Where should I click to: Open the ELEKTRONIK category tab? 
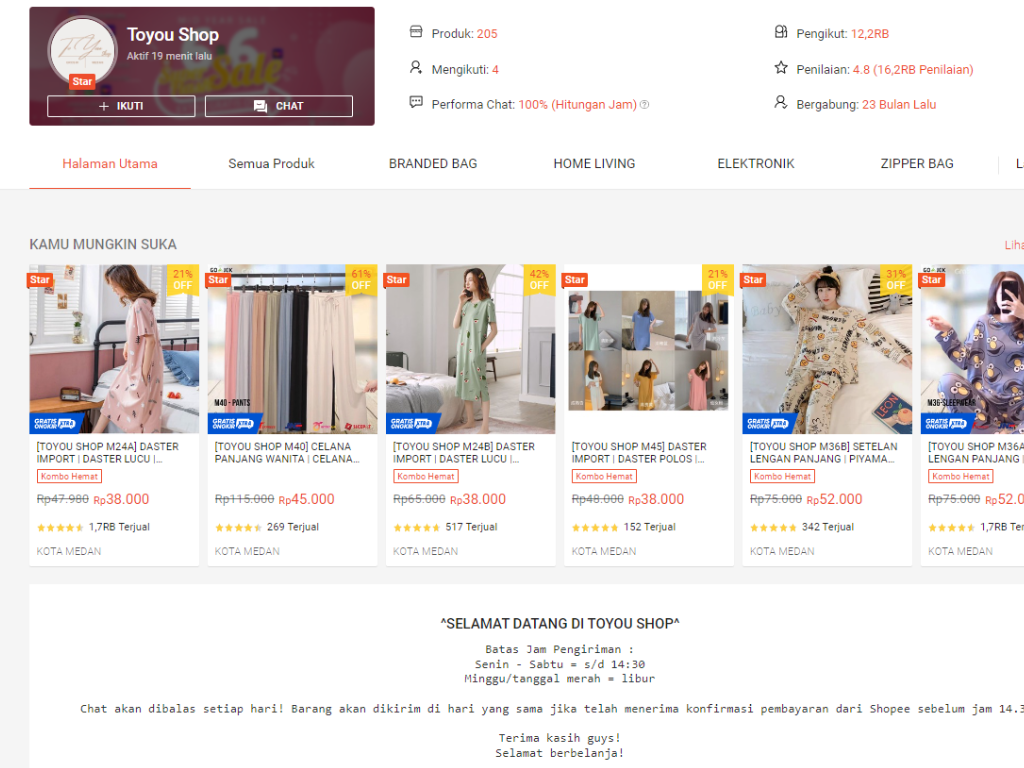(x=756, y=164)
